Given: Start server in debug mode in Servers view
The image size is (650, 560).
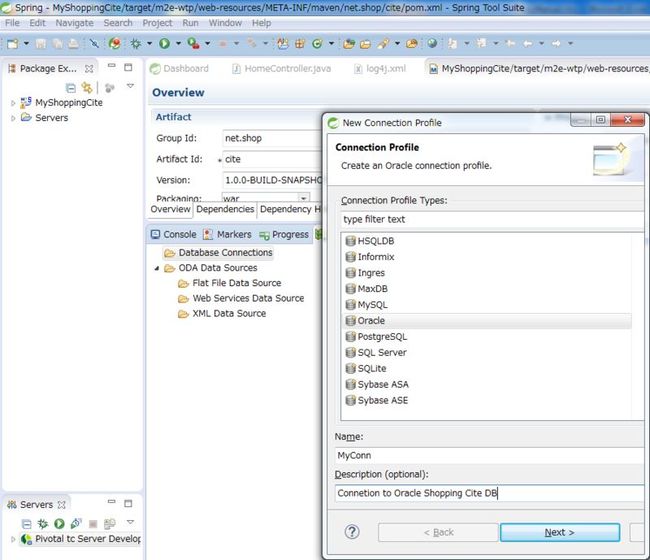Looking at the screenshot, I should click(x=42, y=523).
